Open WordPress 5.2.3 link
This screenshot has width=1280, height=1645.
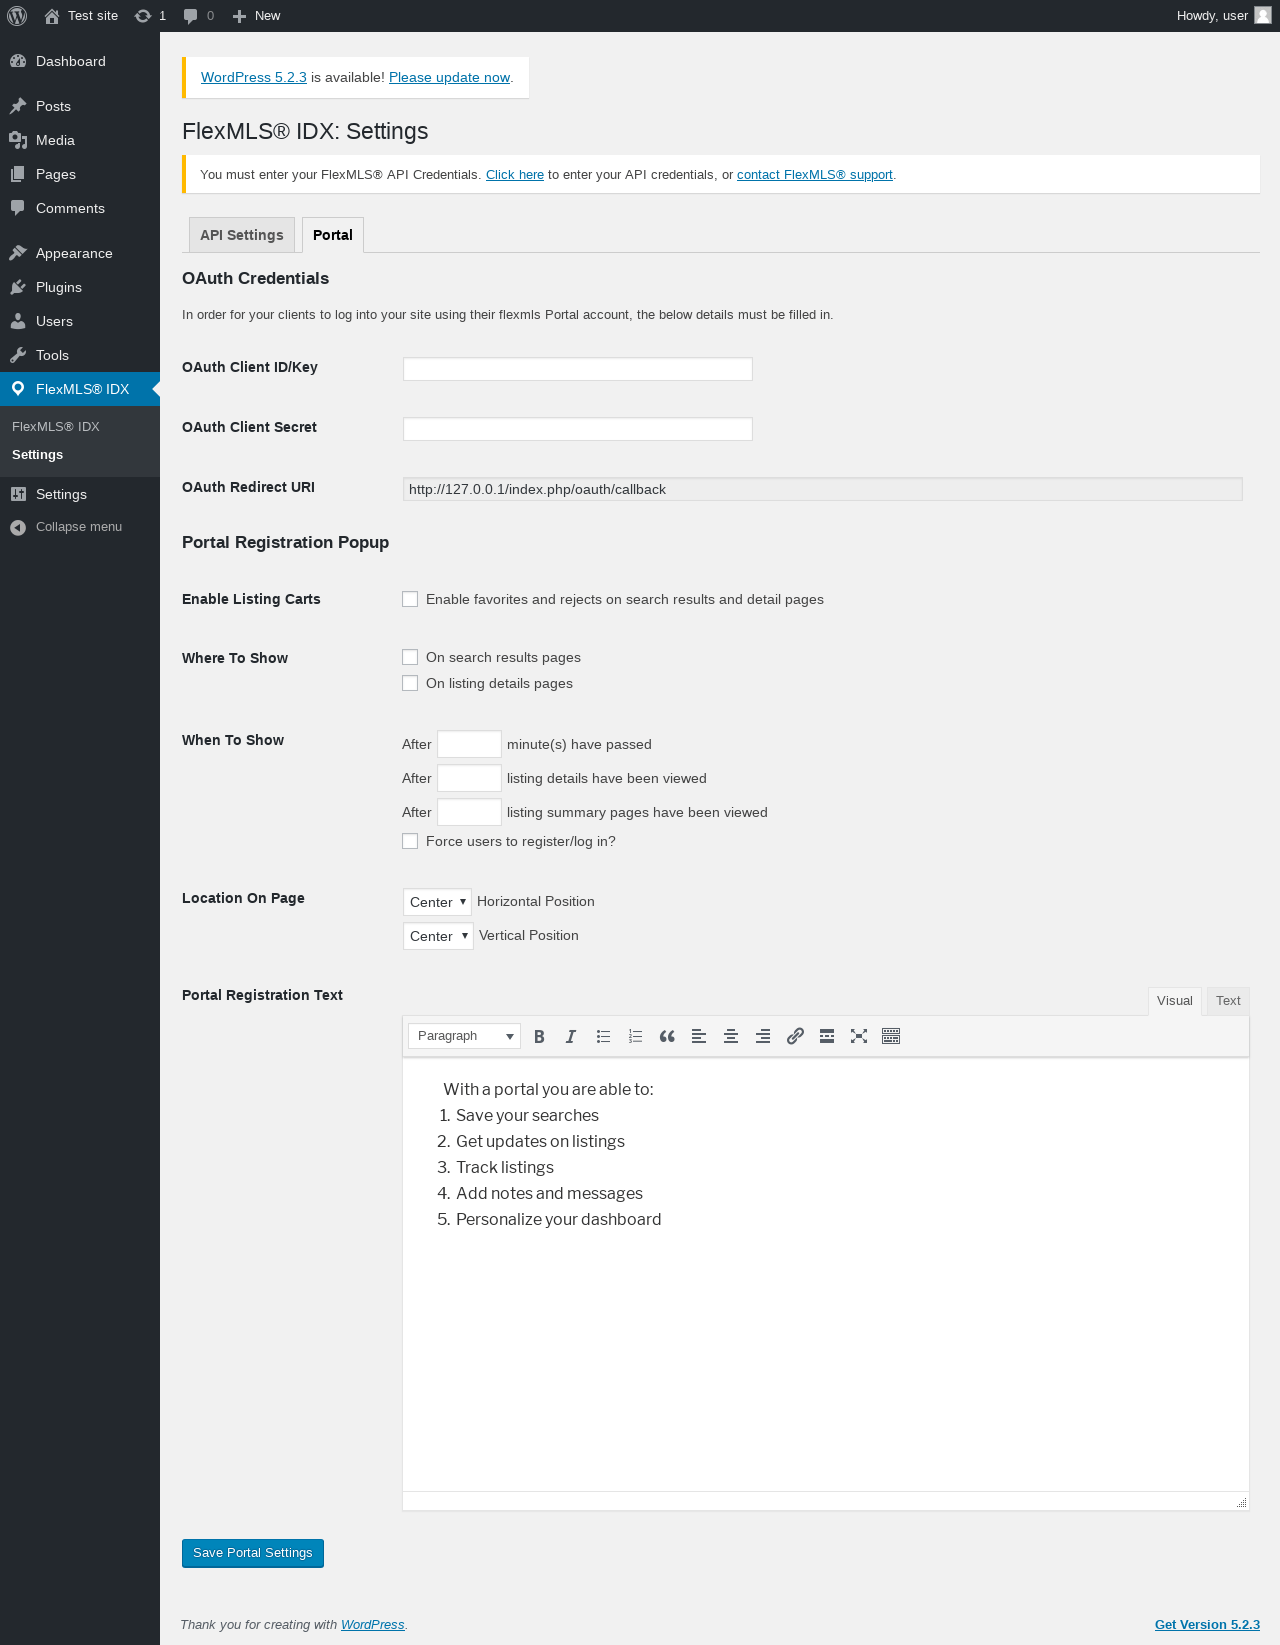tap(254, 77)
